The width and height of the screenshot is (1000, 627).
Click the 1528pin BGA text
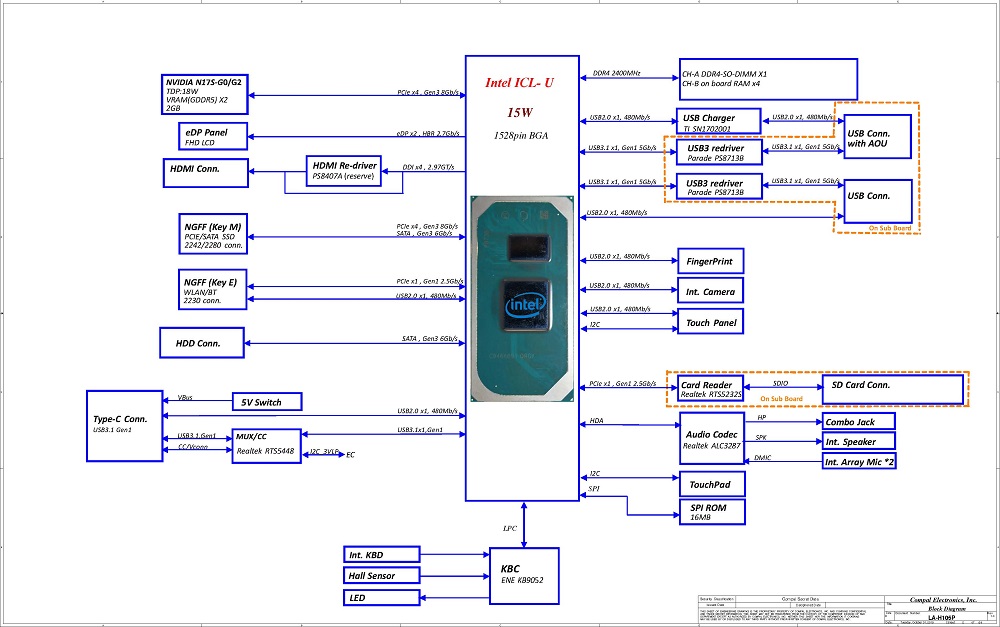click(520, 135)
